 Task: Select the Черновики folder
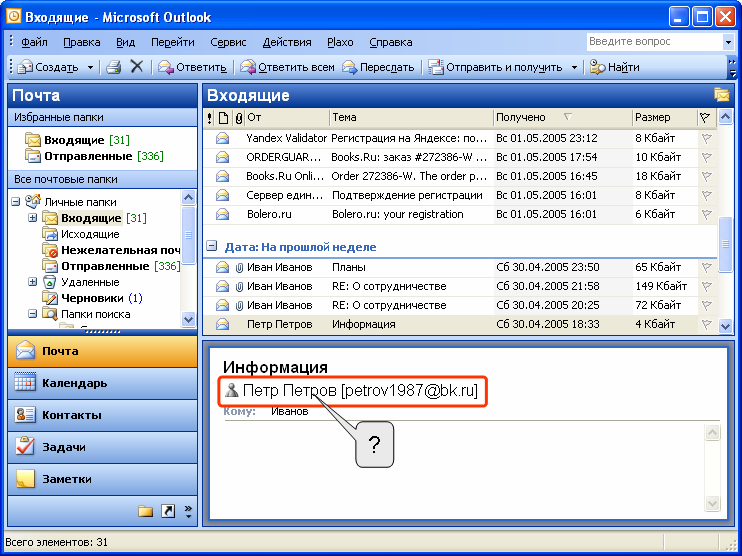[92, 298]
